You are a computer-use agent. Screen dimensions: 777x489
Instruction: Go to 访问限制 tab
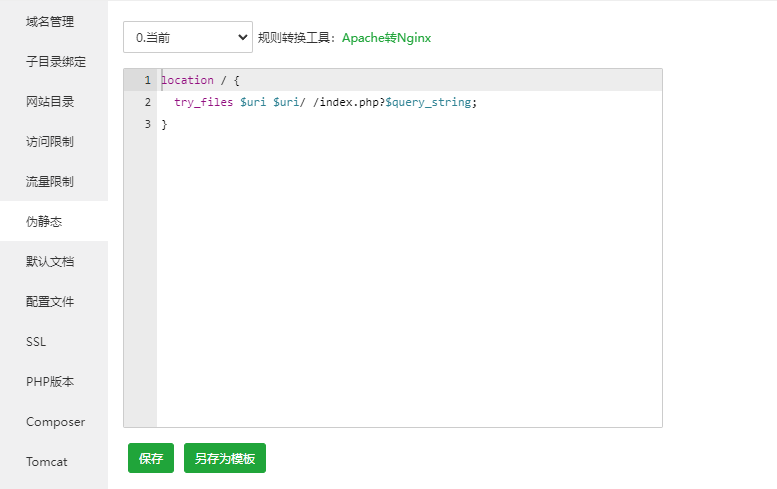point(54,142)
